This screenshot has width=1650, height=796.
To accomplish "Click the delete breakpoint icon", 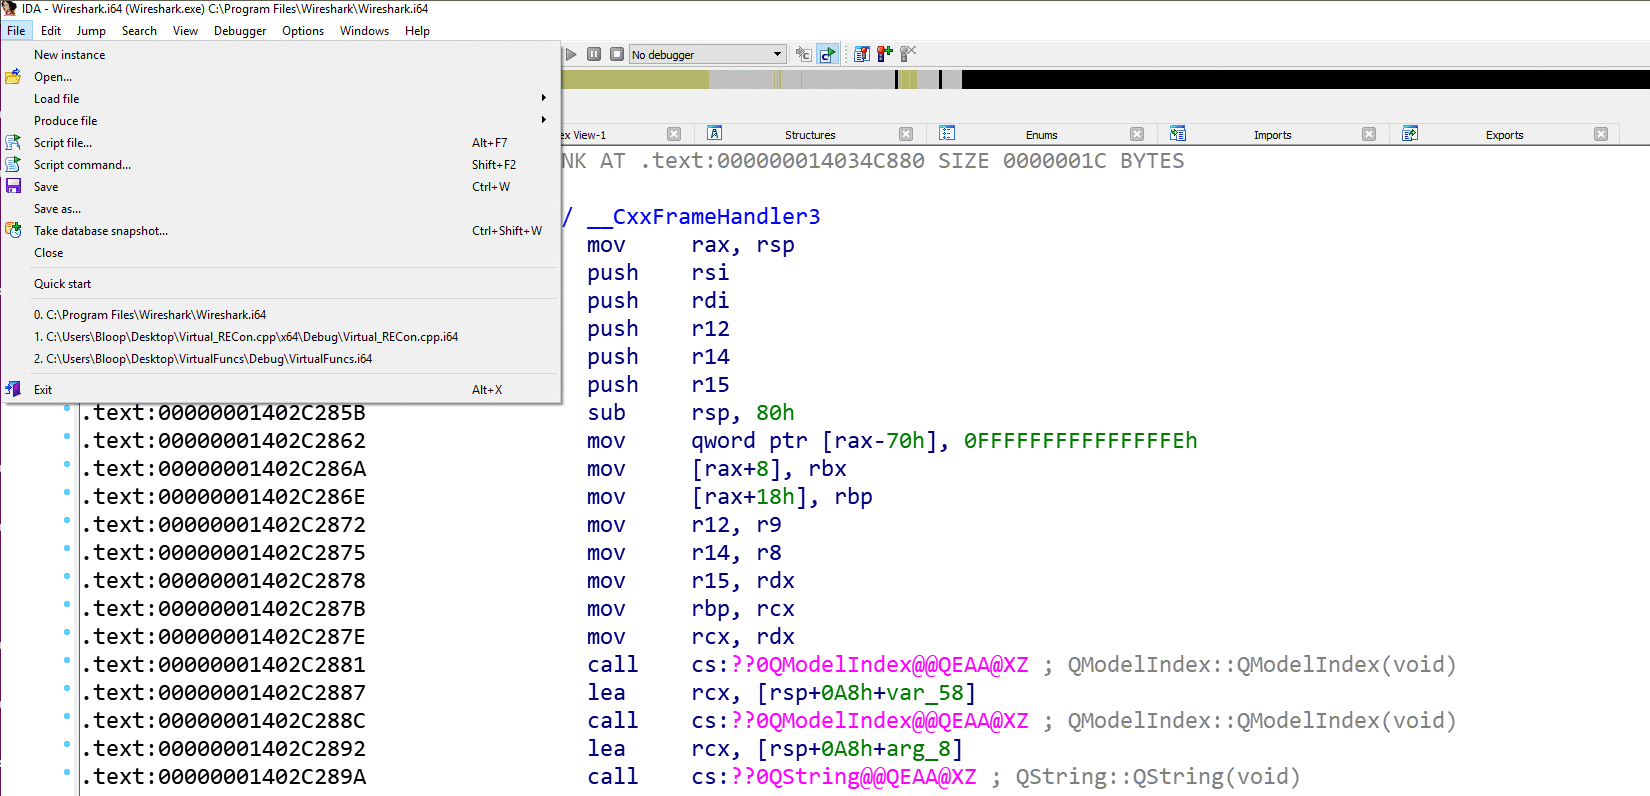I will [907, 54].
